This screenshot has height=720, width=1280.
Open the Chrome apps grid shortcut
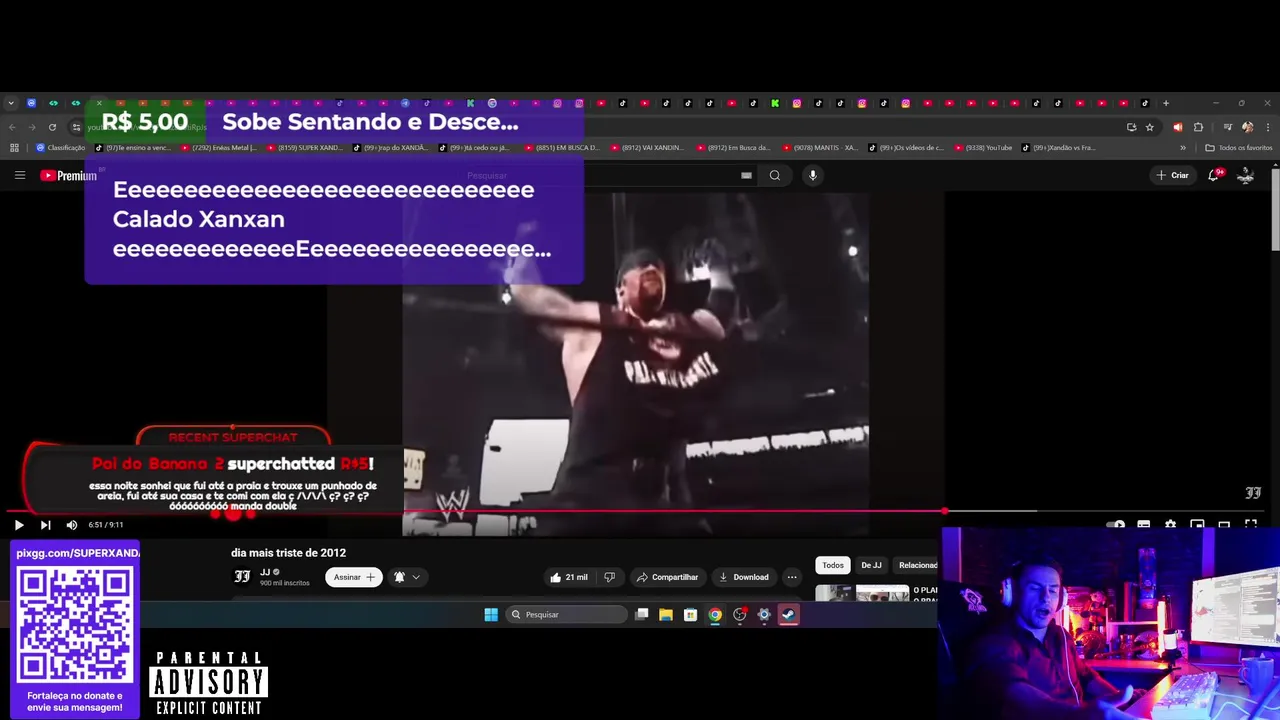[14, 148]
